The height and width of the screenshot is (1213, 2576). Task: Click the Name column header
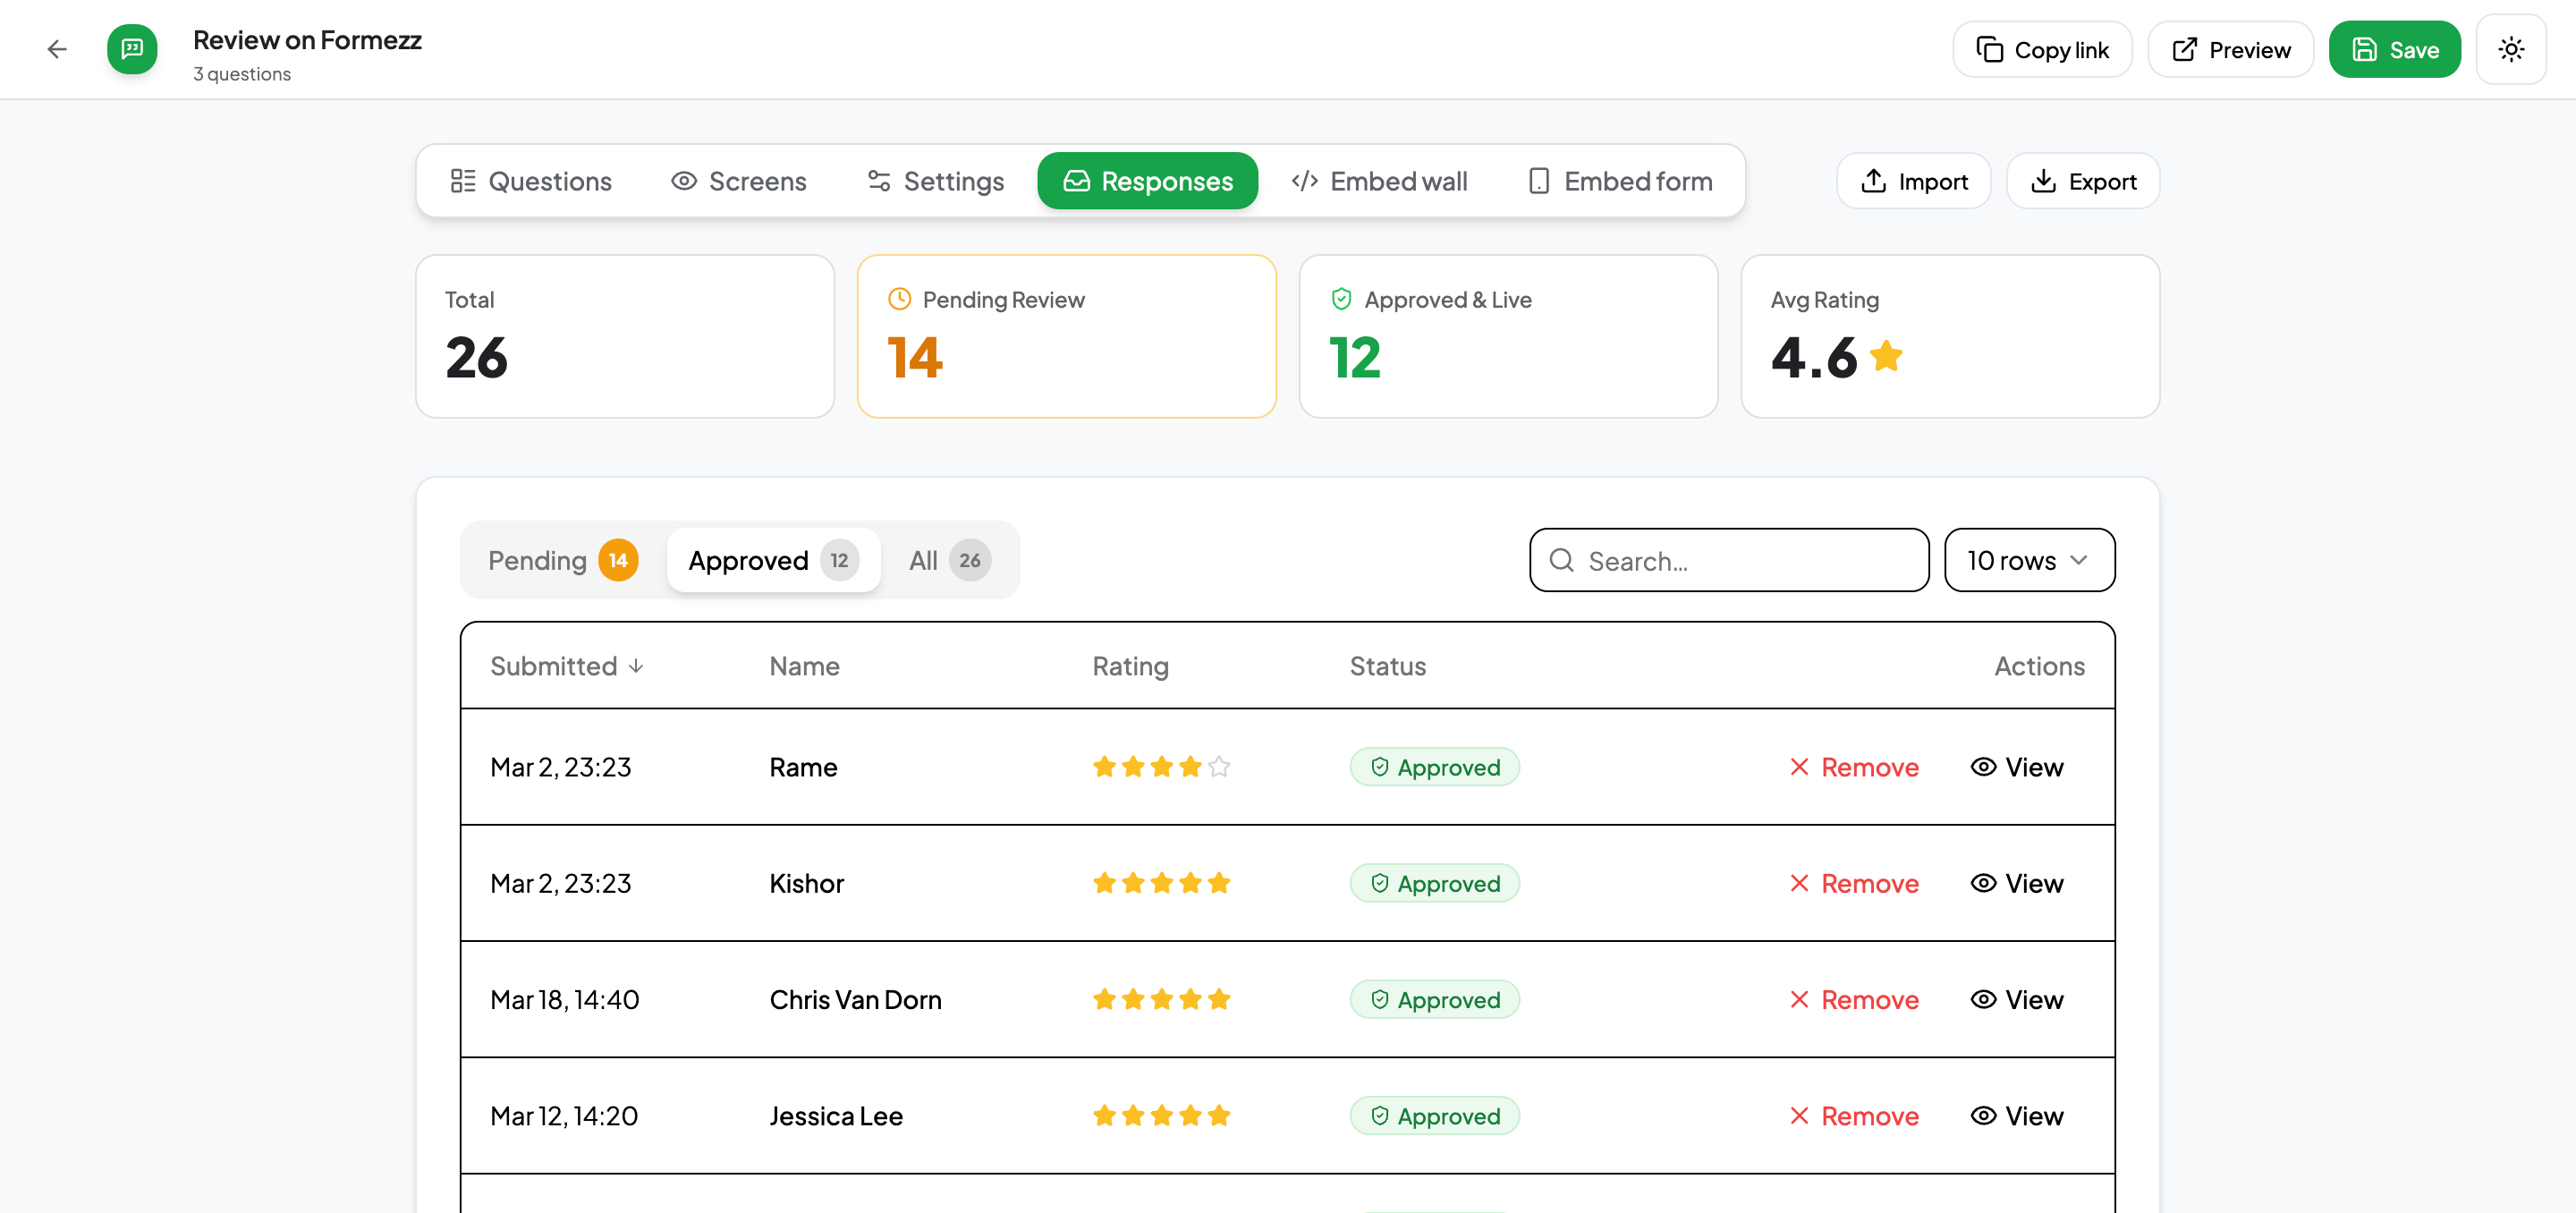coord(804,666)
